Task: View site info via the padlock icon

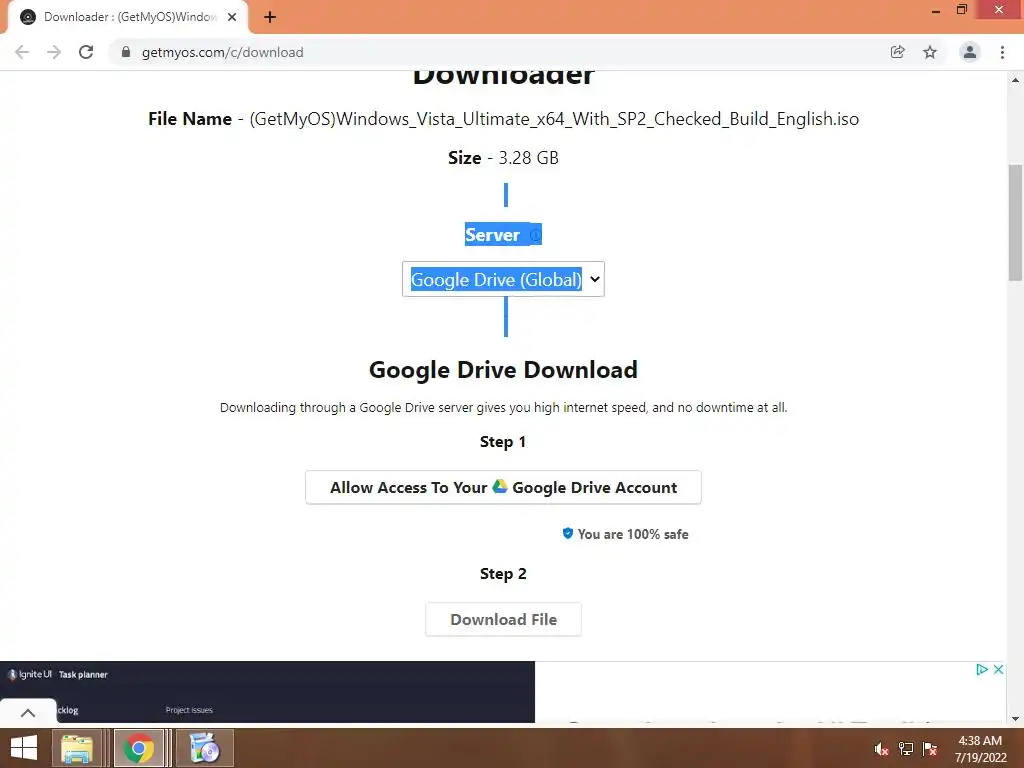Action: (x=126, y=52)
